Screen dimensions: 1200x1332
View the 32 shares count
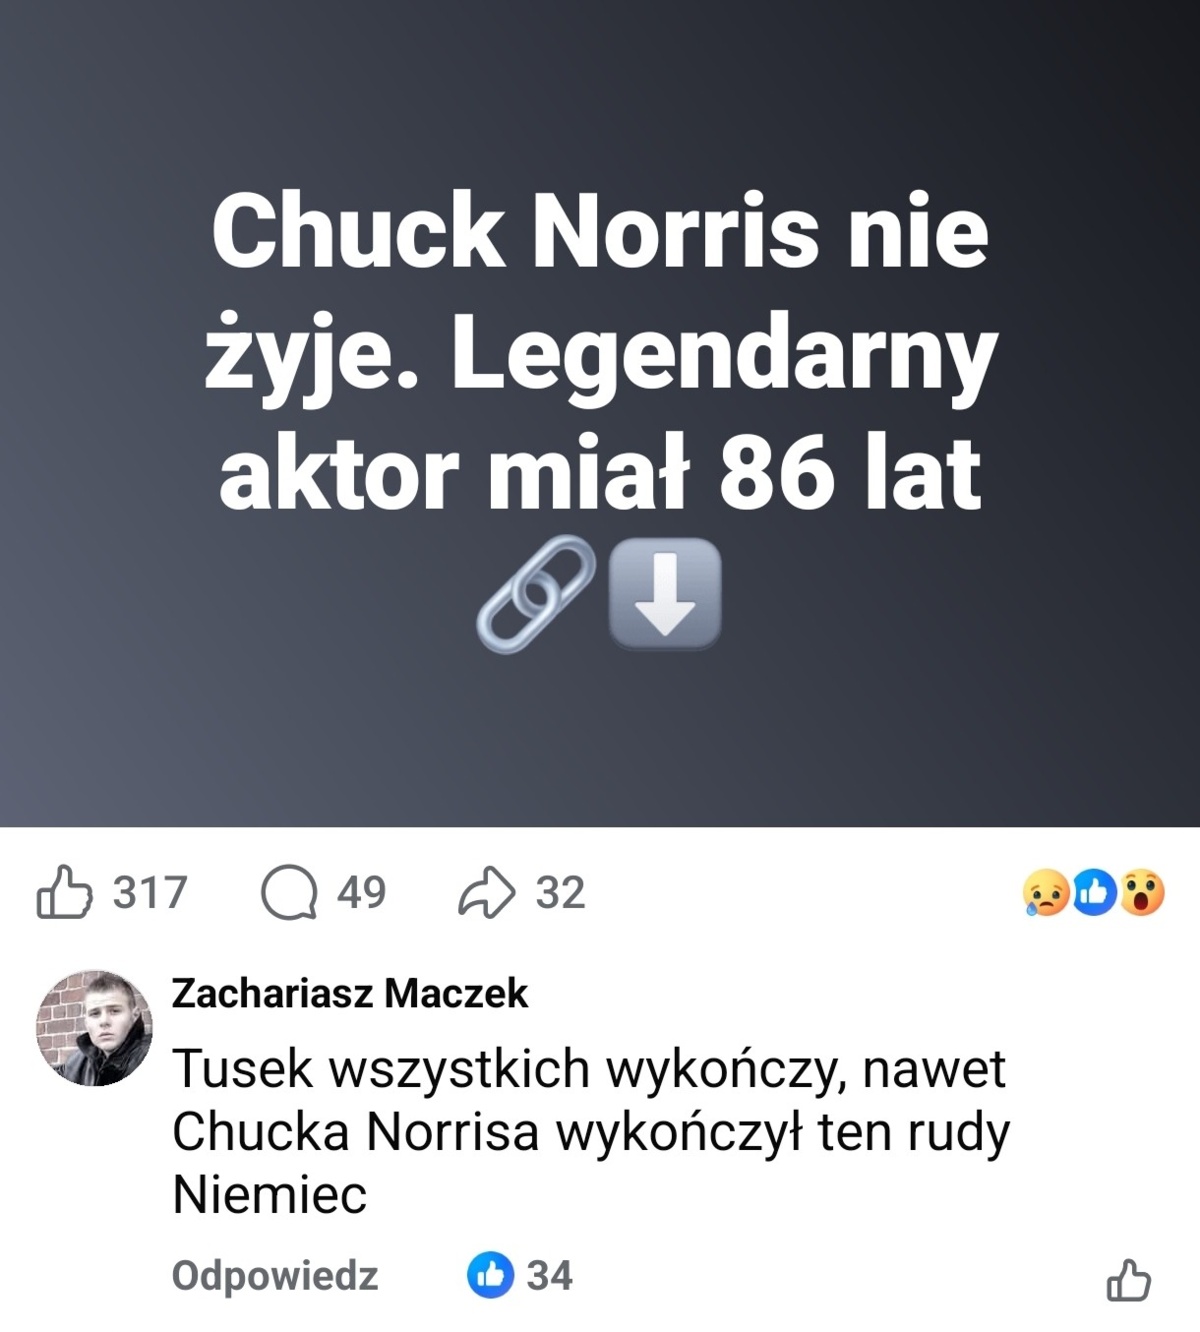coord(560,892)
